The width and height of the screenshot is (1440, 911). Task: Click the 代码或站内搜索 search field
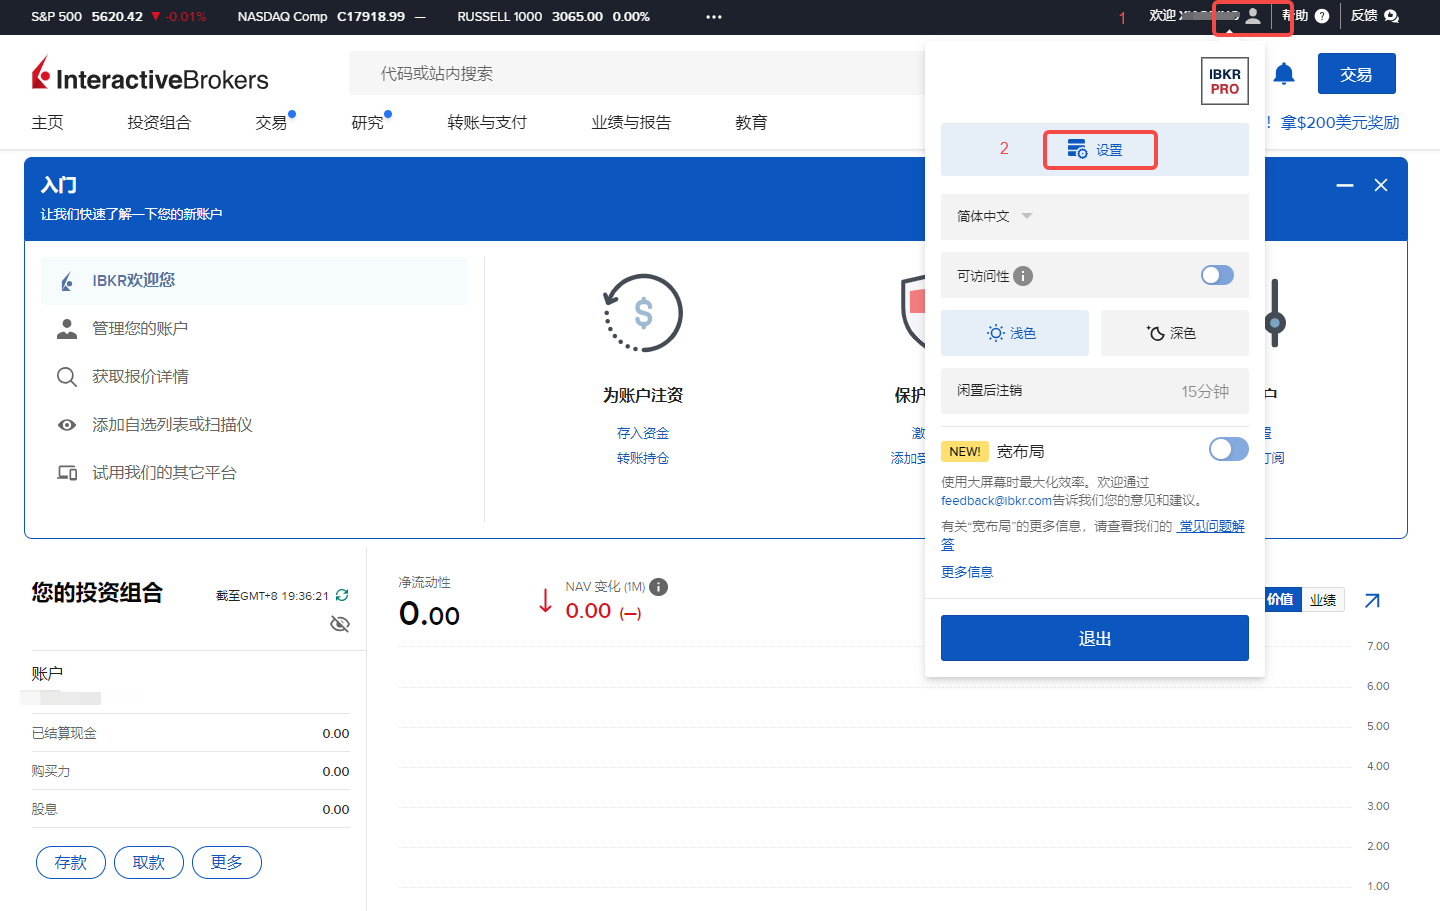(x=640, y=73)
